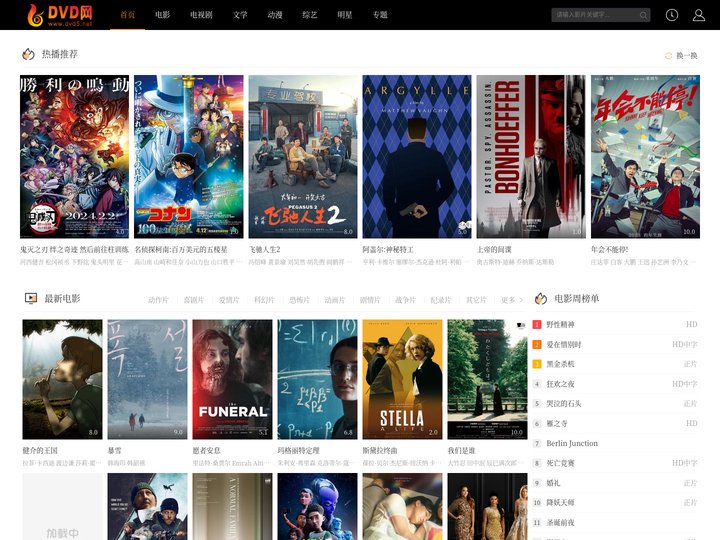The width and height of the screenshot is (720, 540).
Task: Filter latest movies by 科幻片
Action: pyautogui.click(x=264, y=300)
